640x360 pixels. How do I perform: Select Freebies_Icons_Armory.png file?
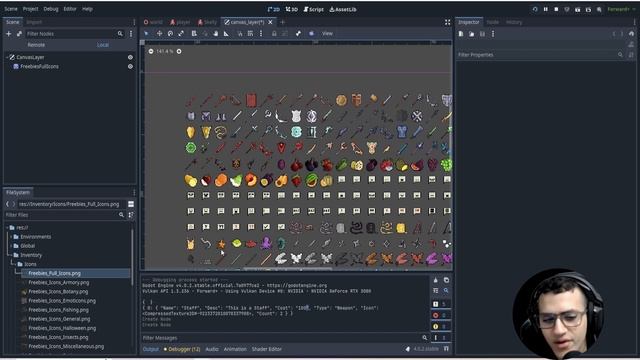coord(59,282)
